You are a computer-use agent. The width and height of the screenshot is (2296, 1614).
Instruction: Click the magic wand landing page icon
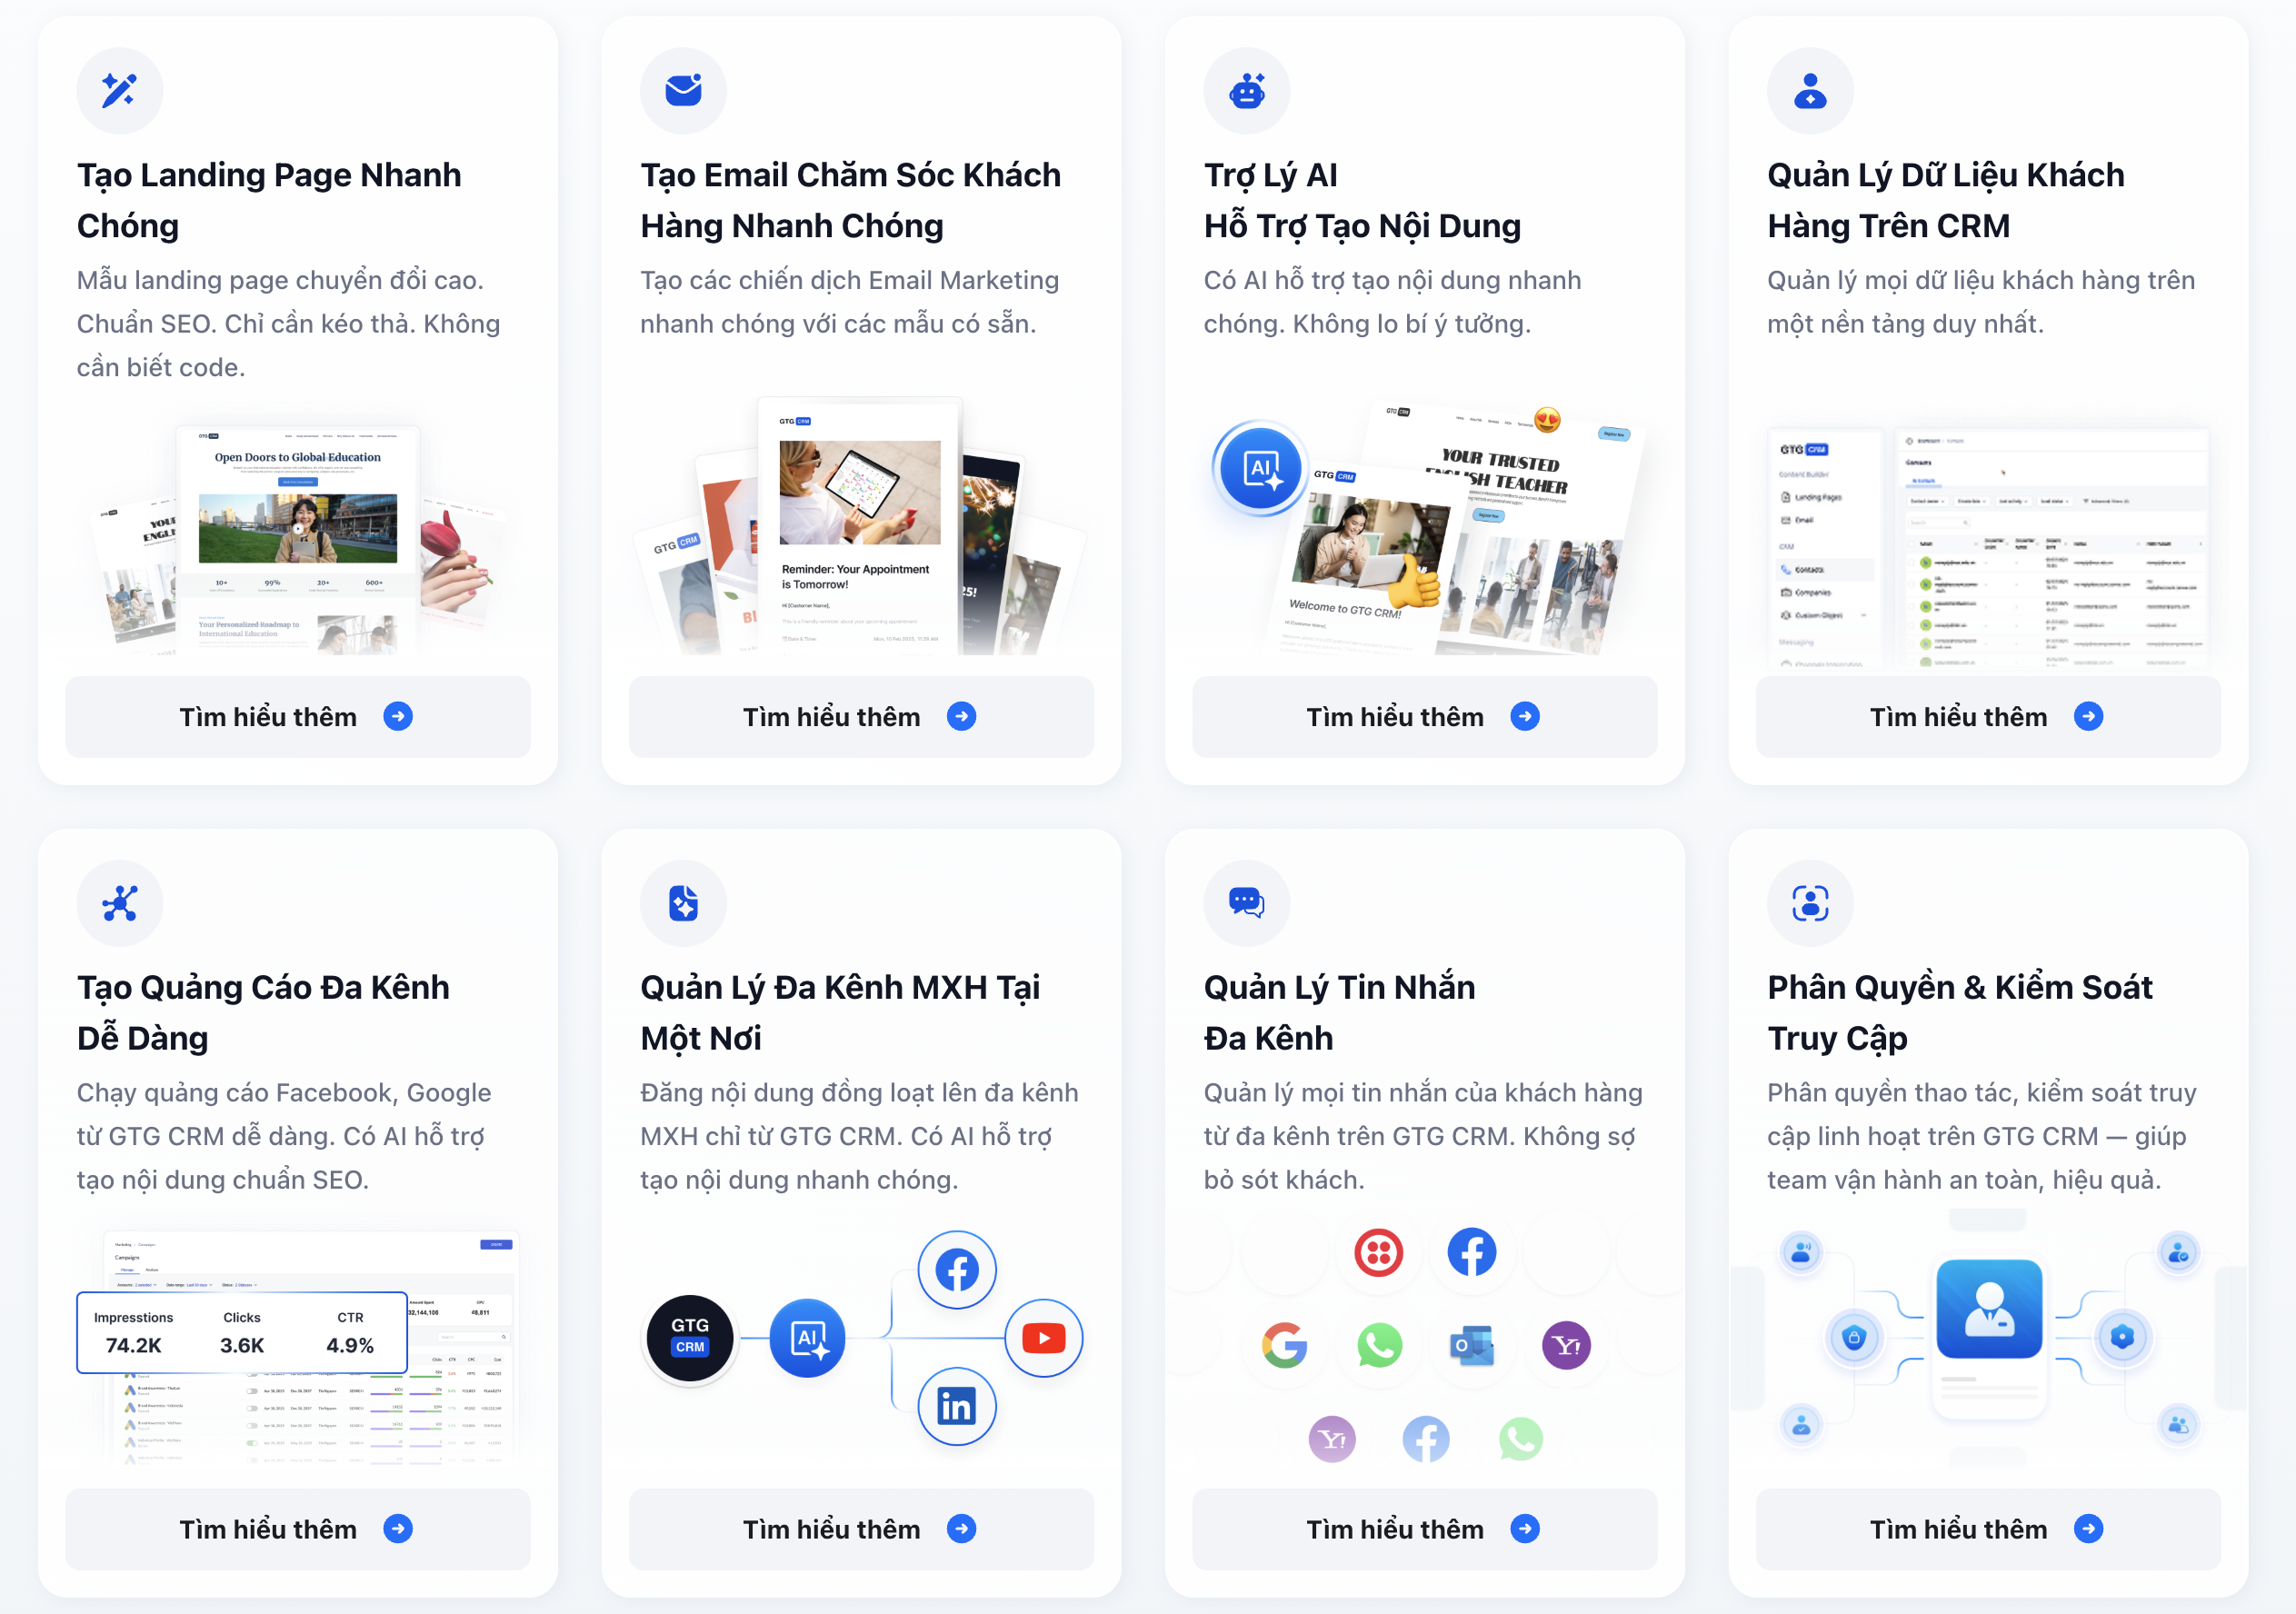[119, 91]
